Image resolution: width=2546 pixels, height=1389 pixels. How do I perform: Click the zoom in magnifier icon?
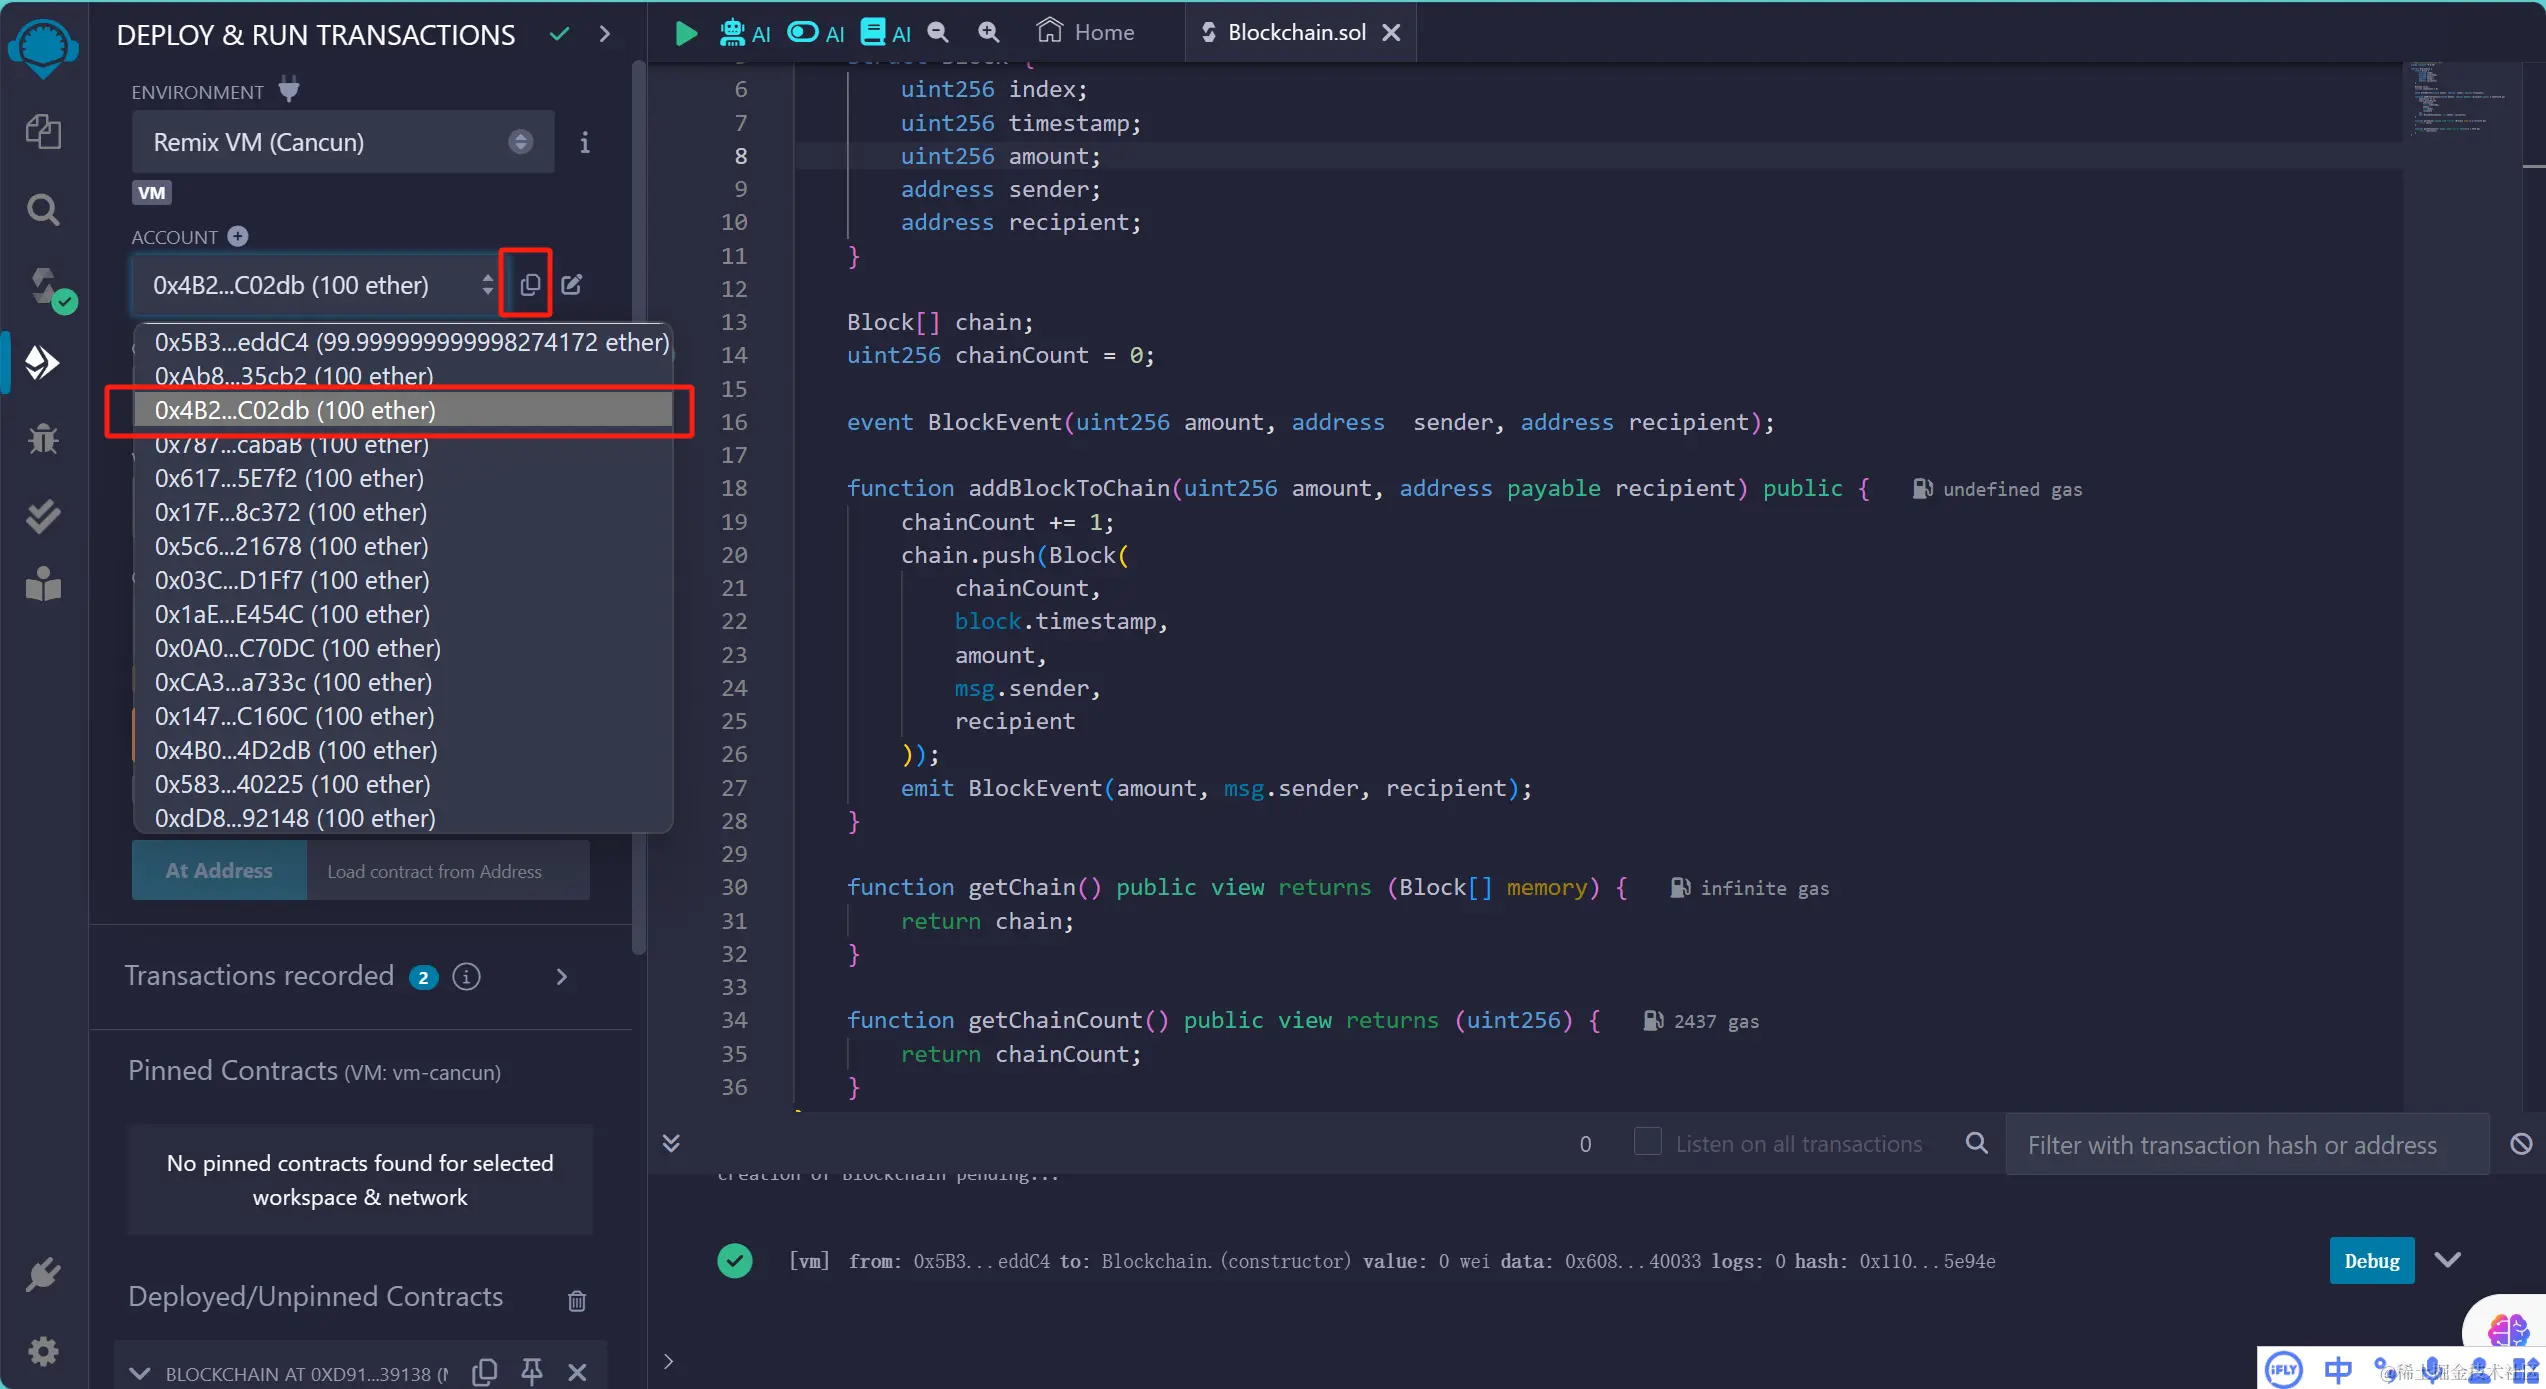point(988,33)
